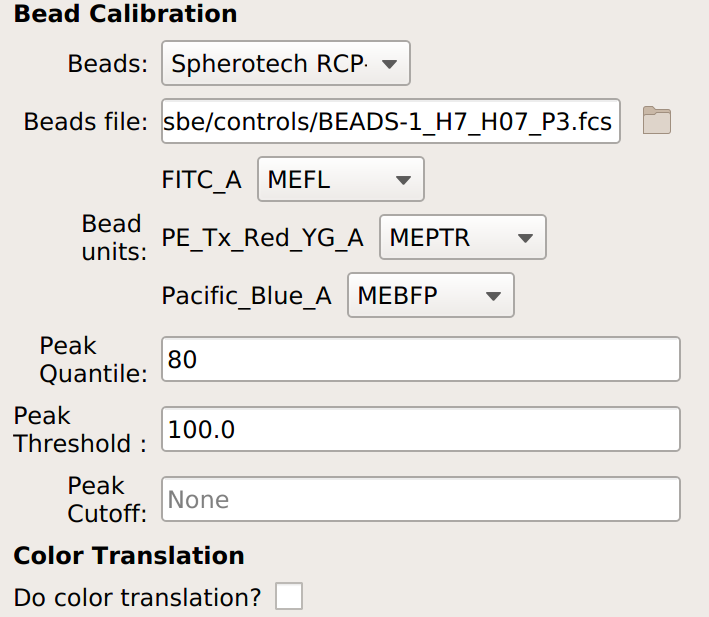Expand the Pacific_Blue_A MEBFP units dropdown
709x617 pixels.
click(x=431, y=295)
